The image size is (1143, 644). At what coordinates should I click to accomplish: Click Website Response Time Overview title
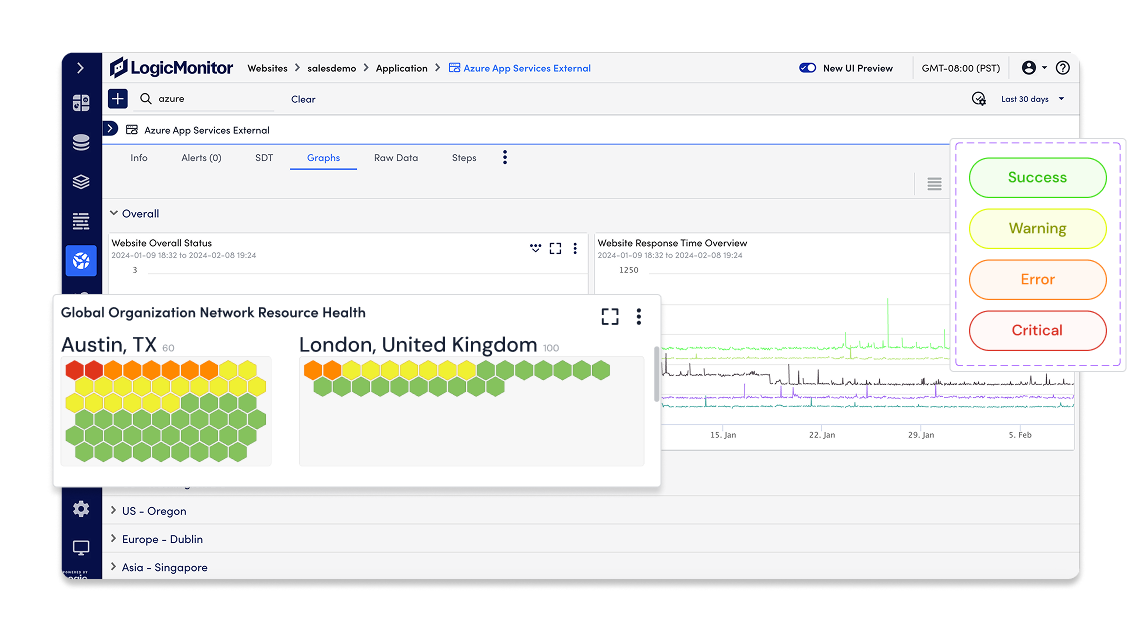coord(672,243)
